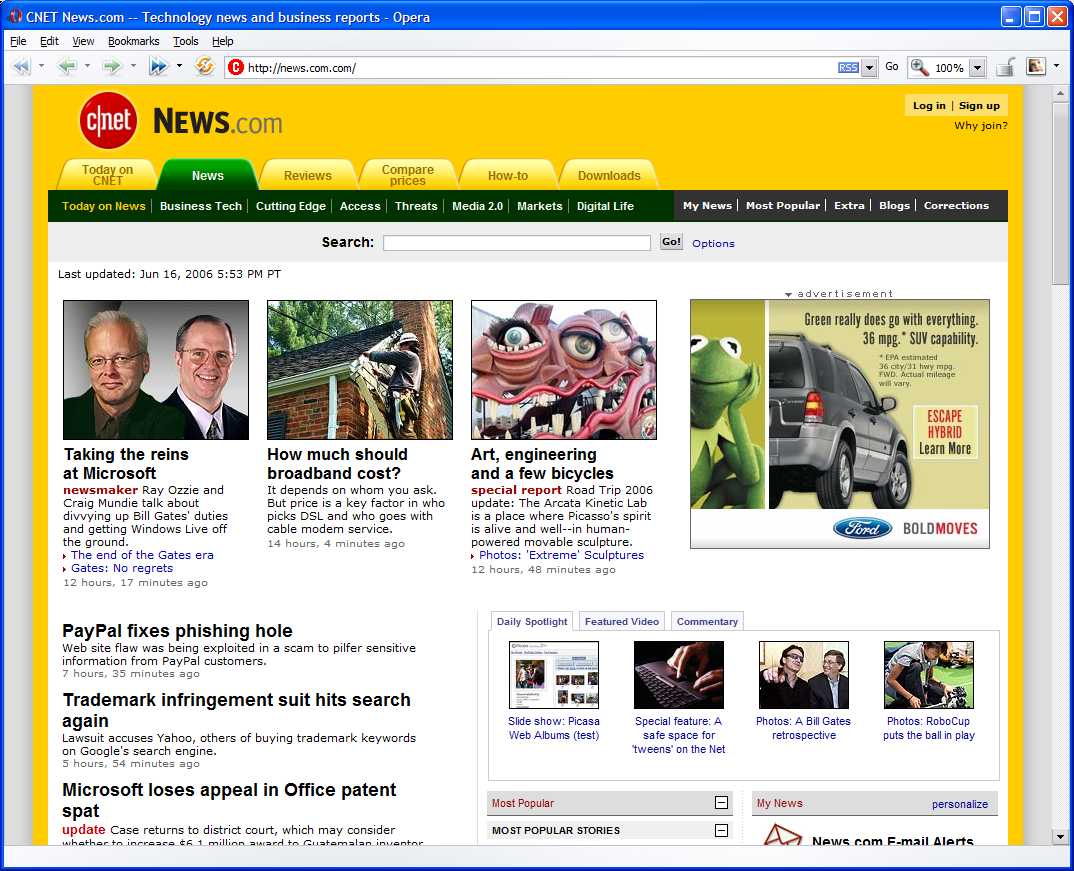Select the Daily Spotlight tab
Image resolution: width=1074 pixels, height=871 pixels.
(x=532, y=621)
